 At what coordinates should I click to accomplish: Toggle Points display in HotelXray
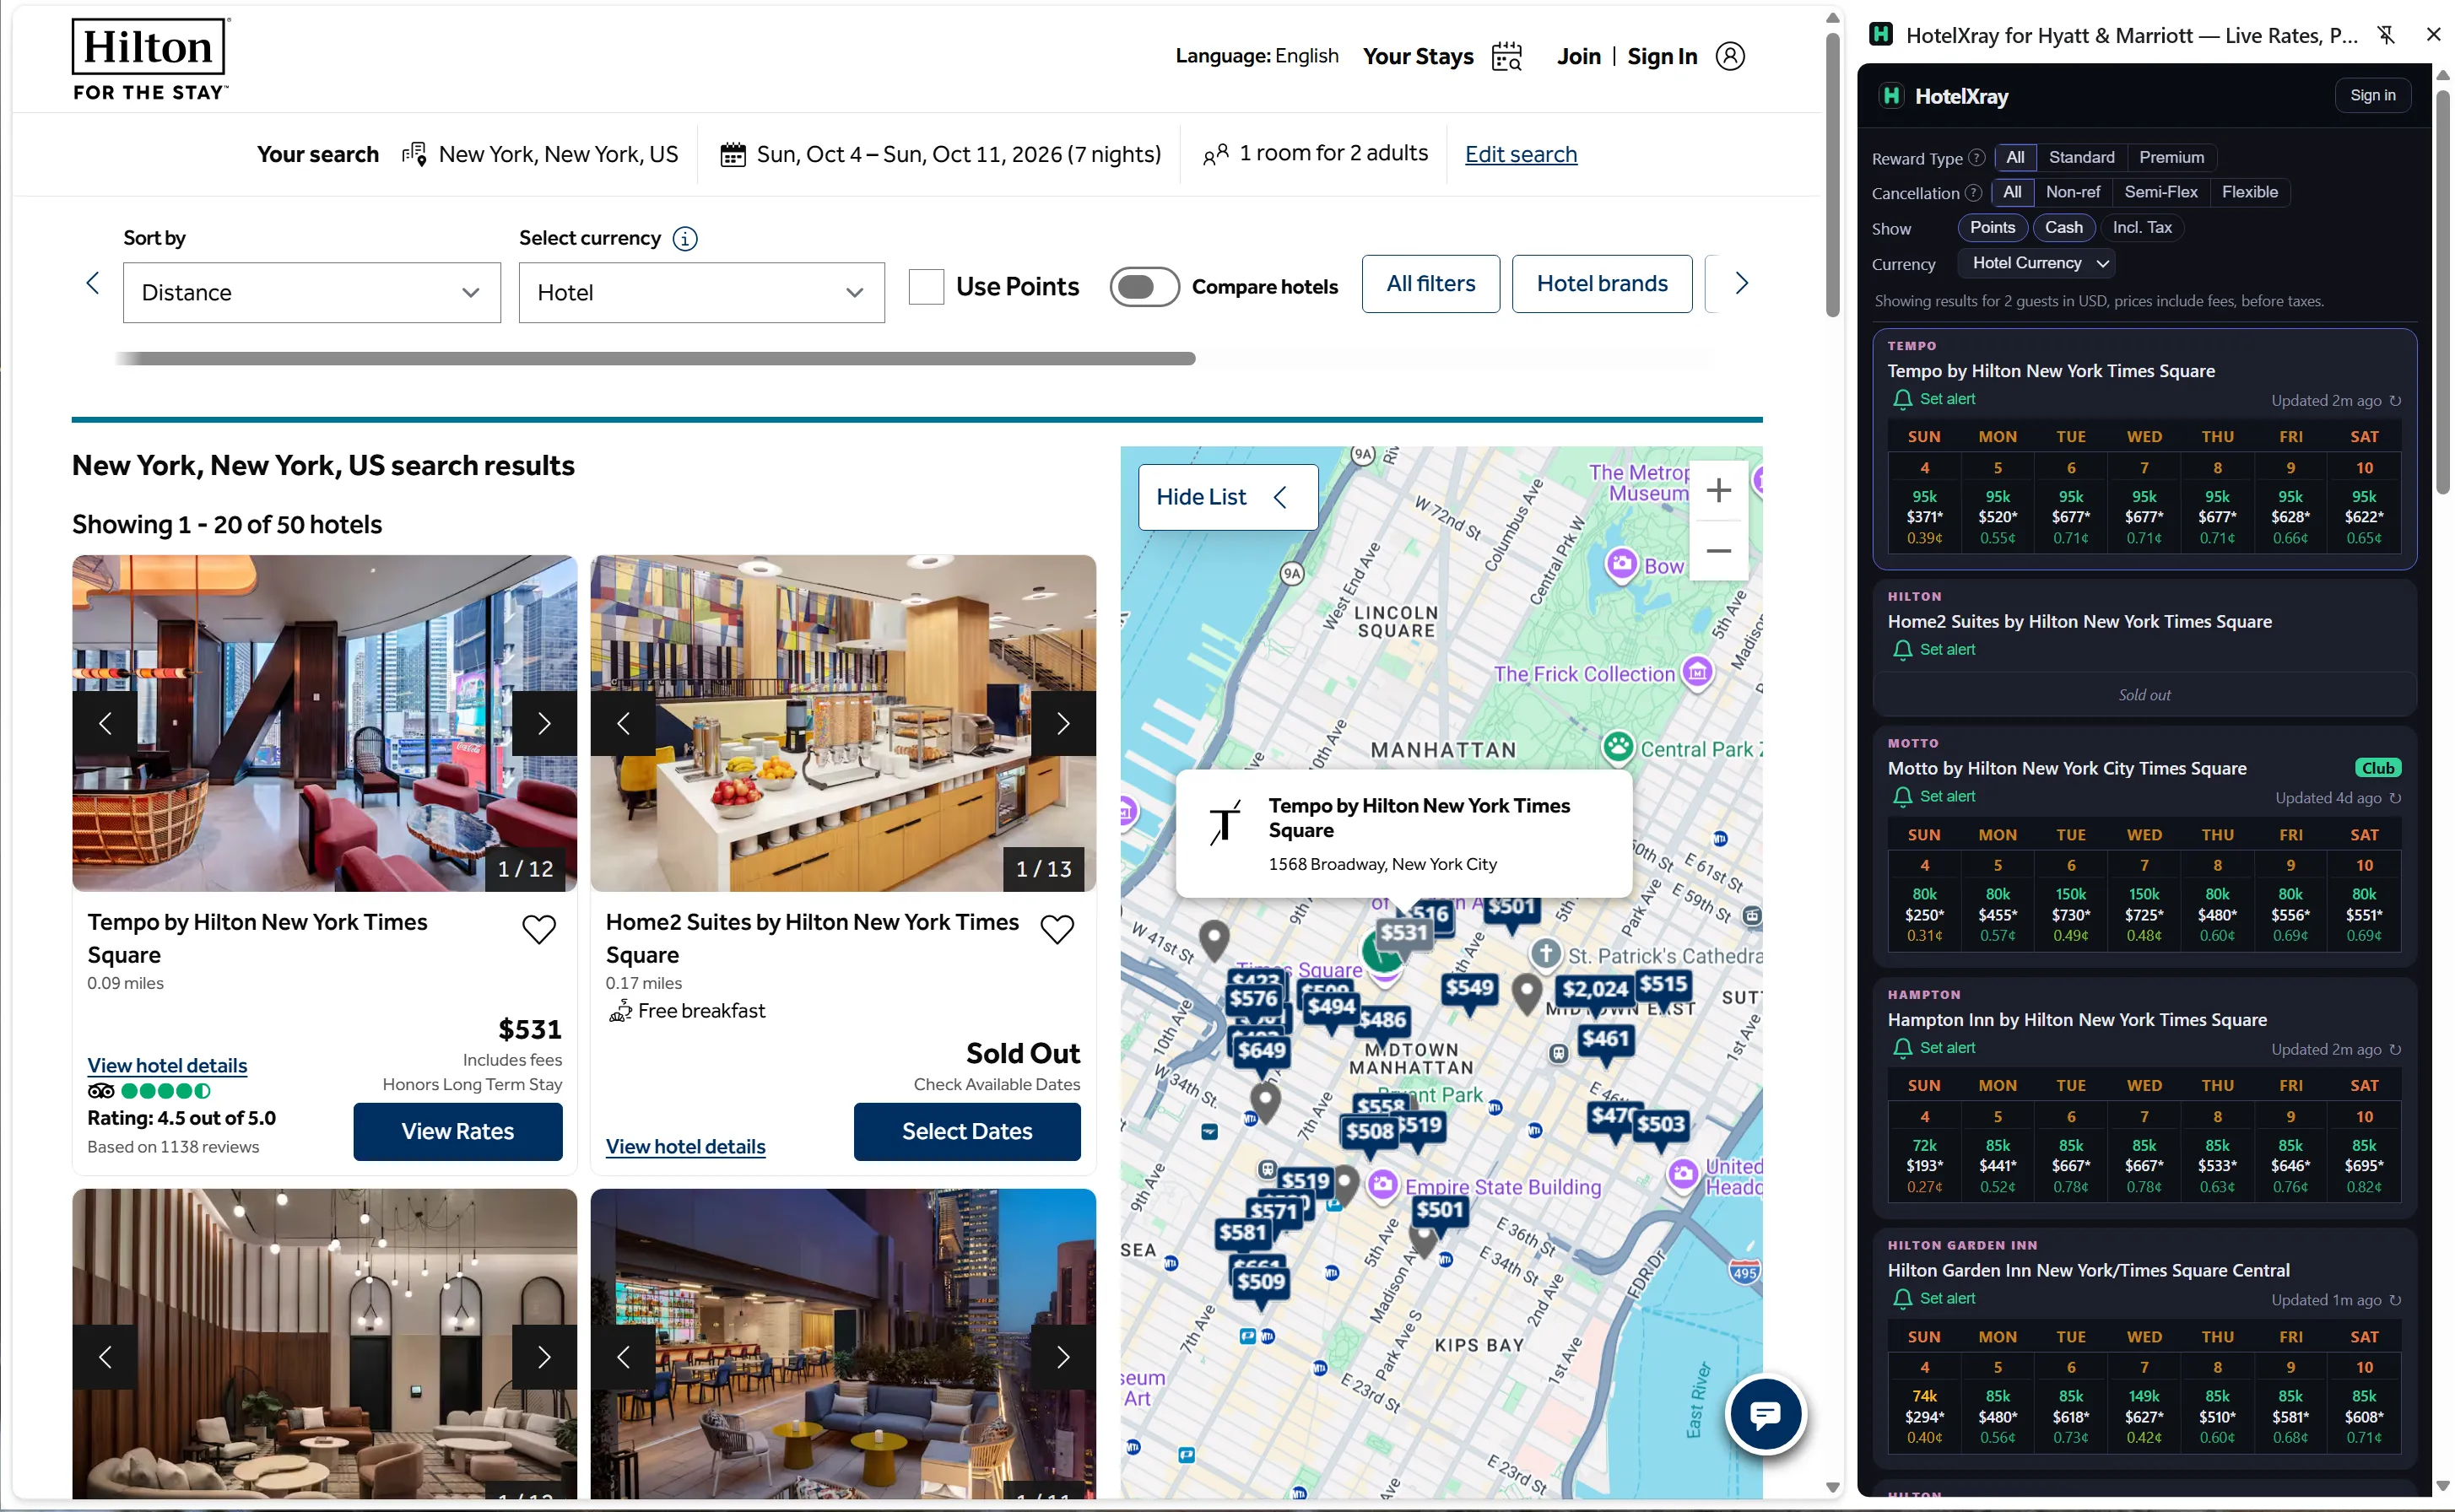pos(1992,228)
